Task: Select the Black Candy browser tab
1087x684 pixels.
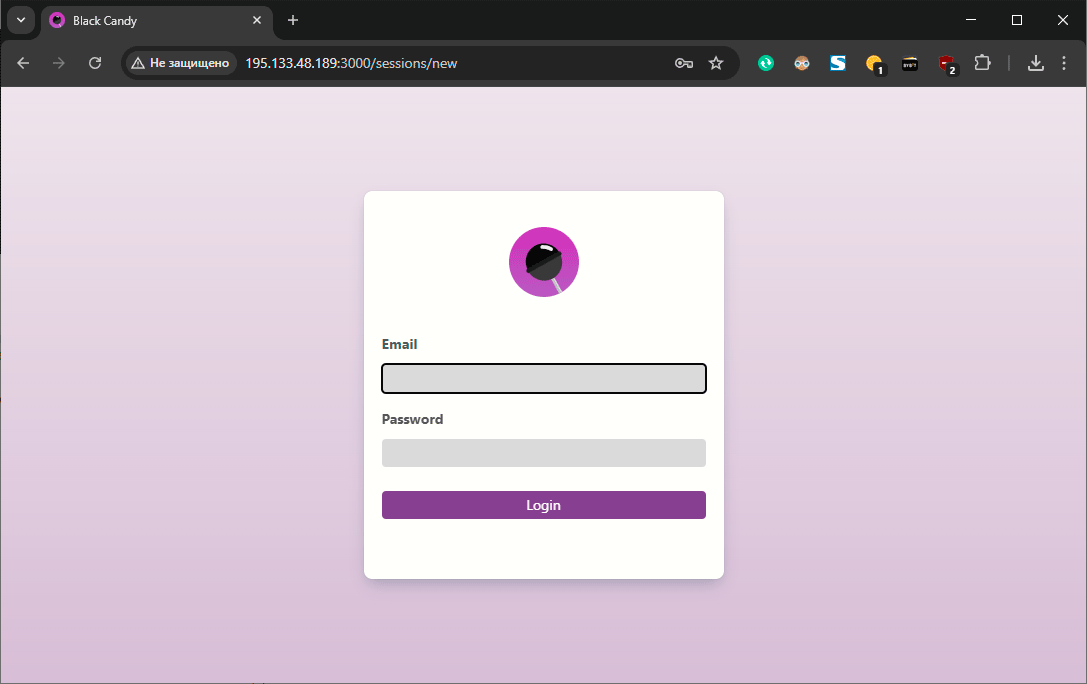Action: [157, 21]
